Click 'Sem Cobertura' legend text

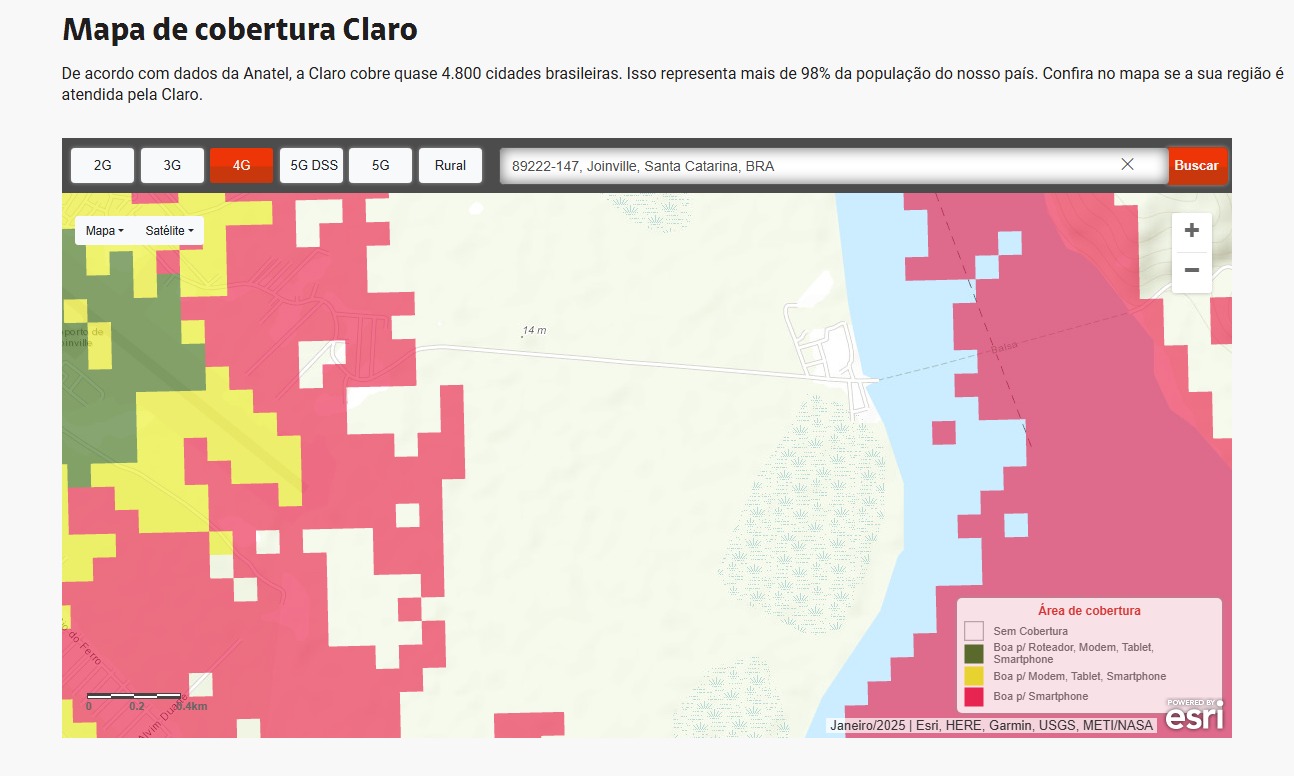pos(1030,631)
